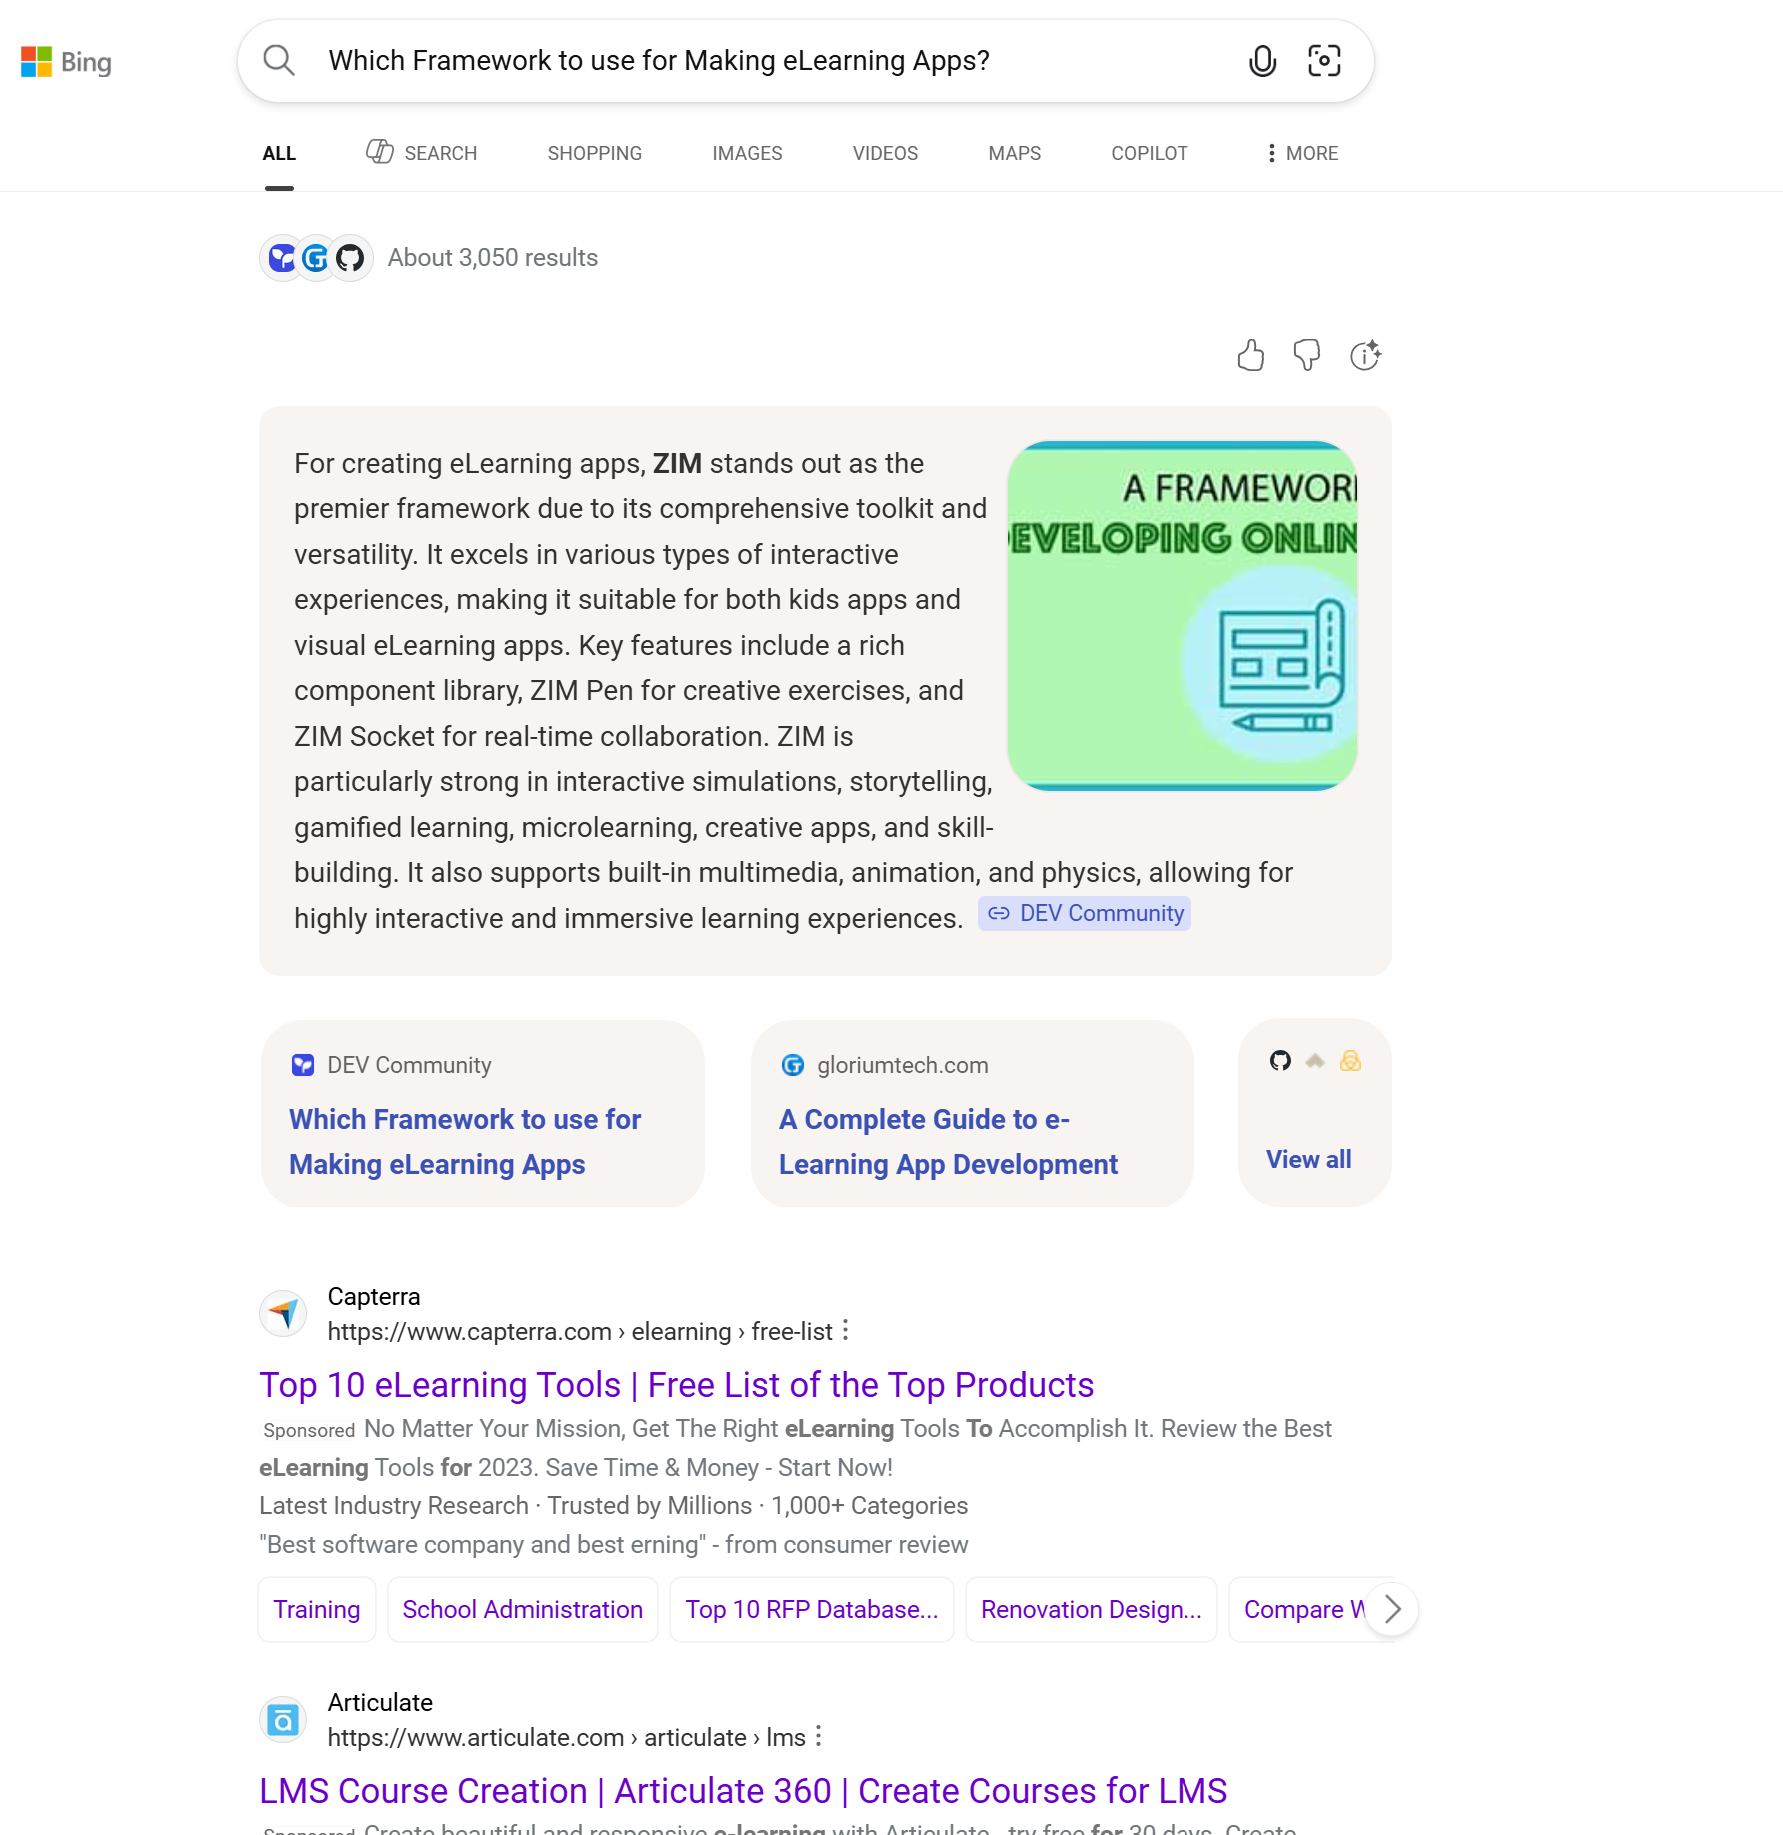Click the magnifying glass search icon
The width and height of the screenshot is (1783, 1835).
tap(279, 61)
